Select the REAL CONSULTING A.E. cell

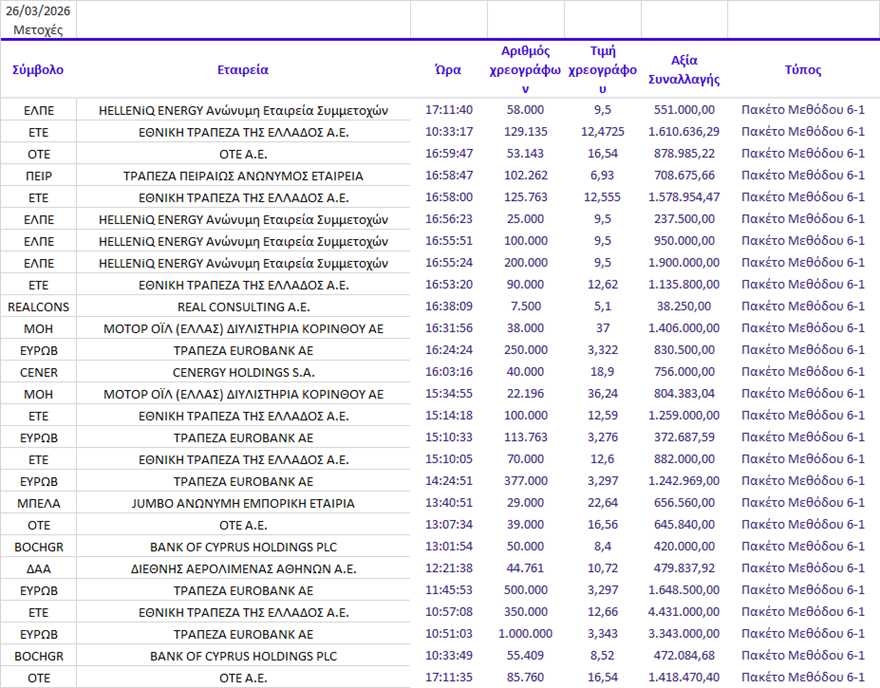point(243,307)
